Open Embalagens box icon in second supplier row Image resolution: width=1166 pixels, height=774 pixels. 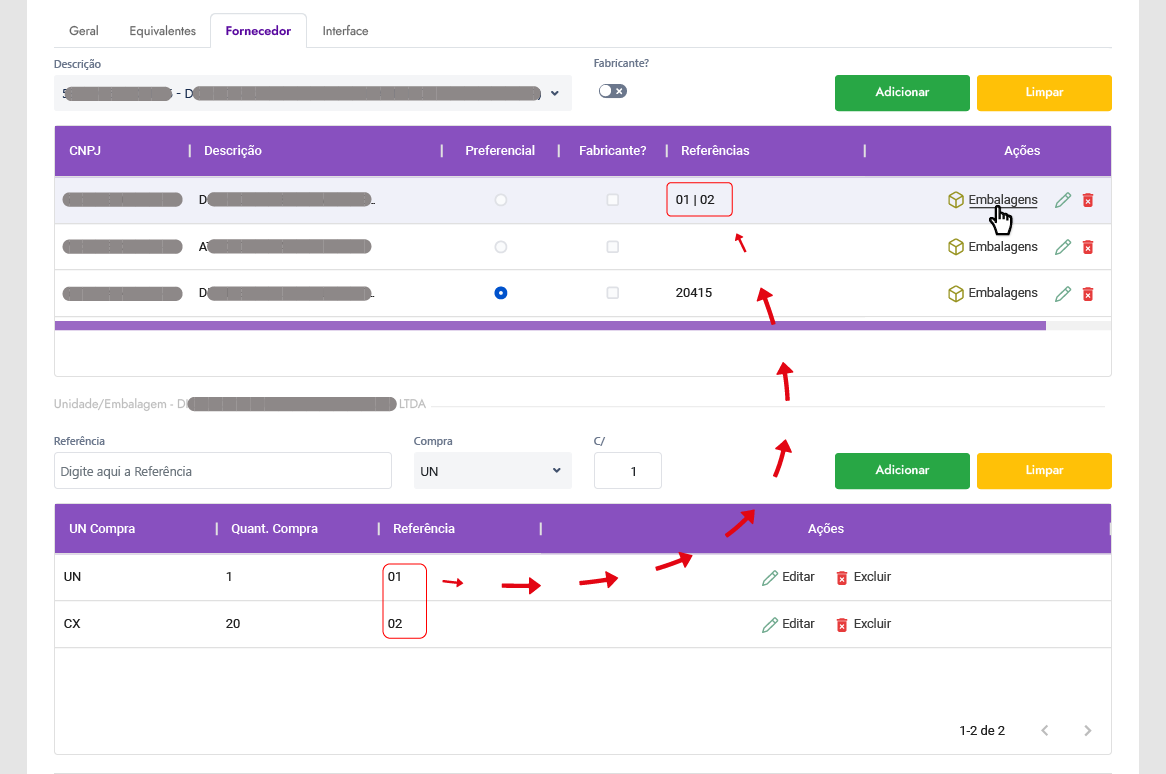point(956,247)
